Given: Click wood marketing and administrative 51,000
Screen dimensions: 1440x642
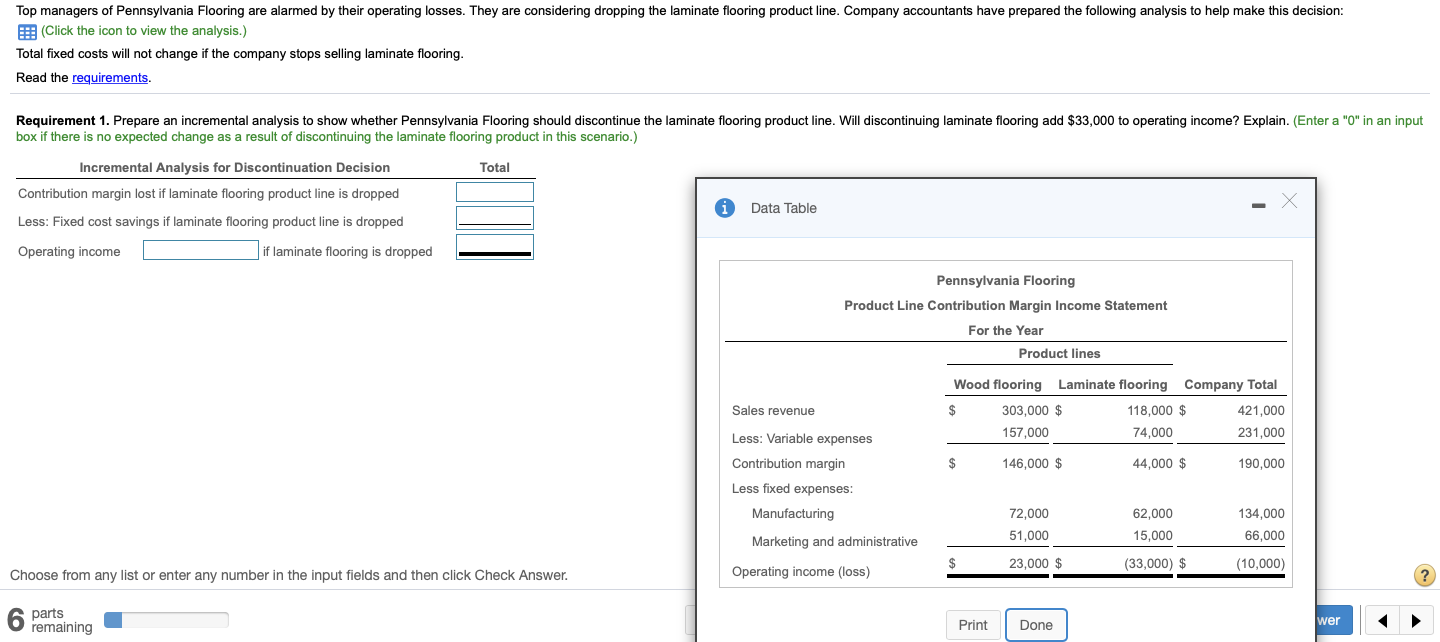Looking at the screenshot, I should pos(1029,535).
